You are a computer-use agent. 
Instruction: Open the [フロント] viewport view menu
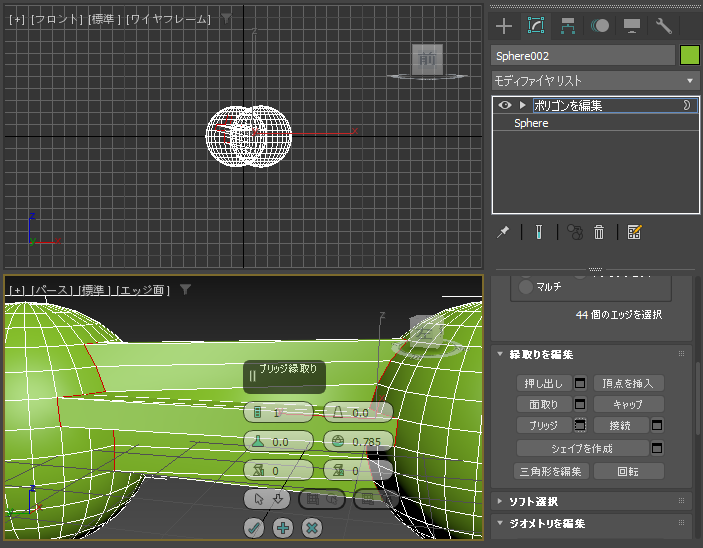tap(56, 19)
